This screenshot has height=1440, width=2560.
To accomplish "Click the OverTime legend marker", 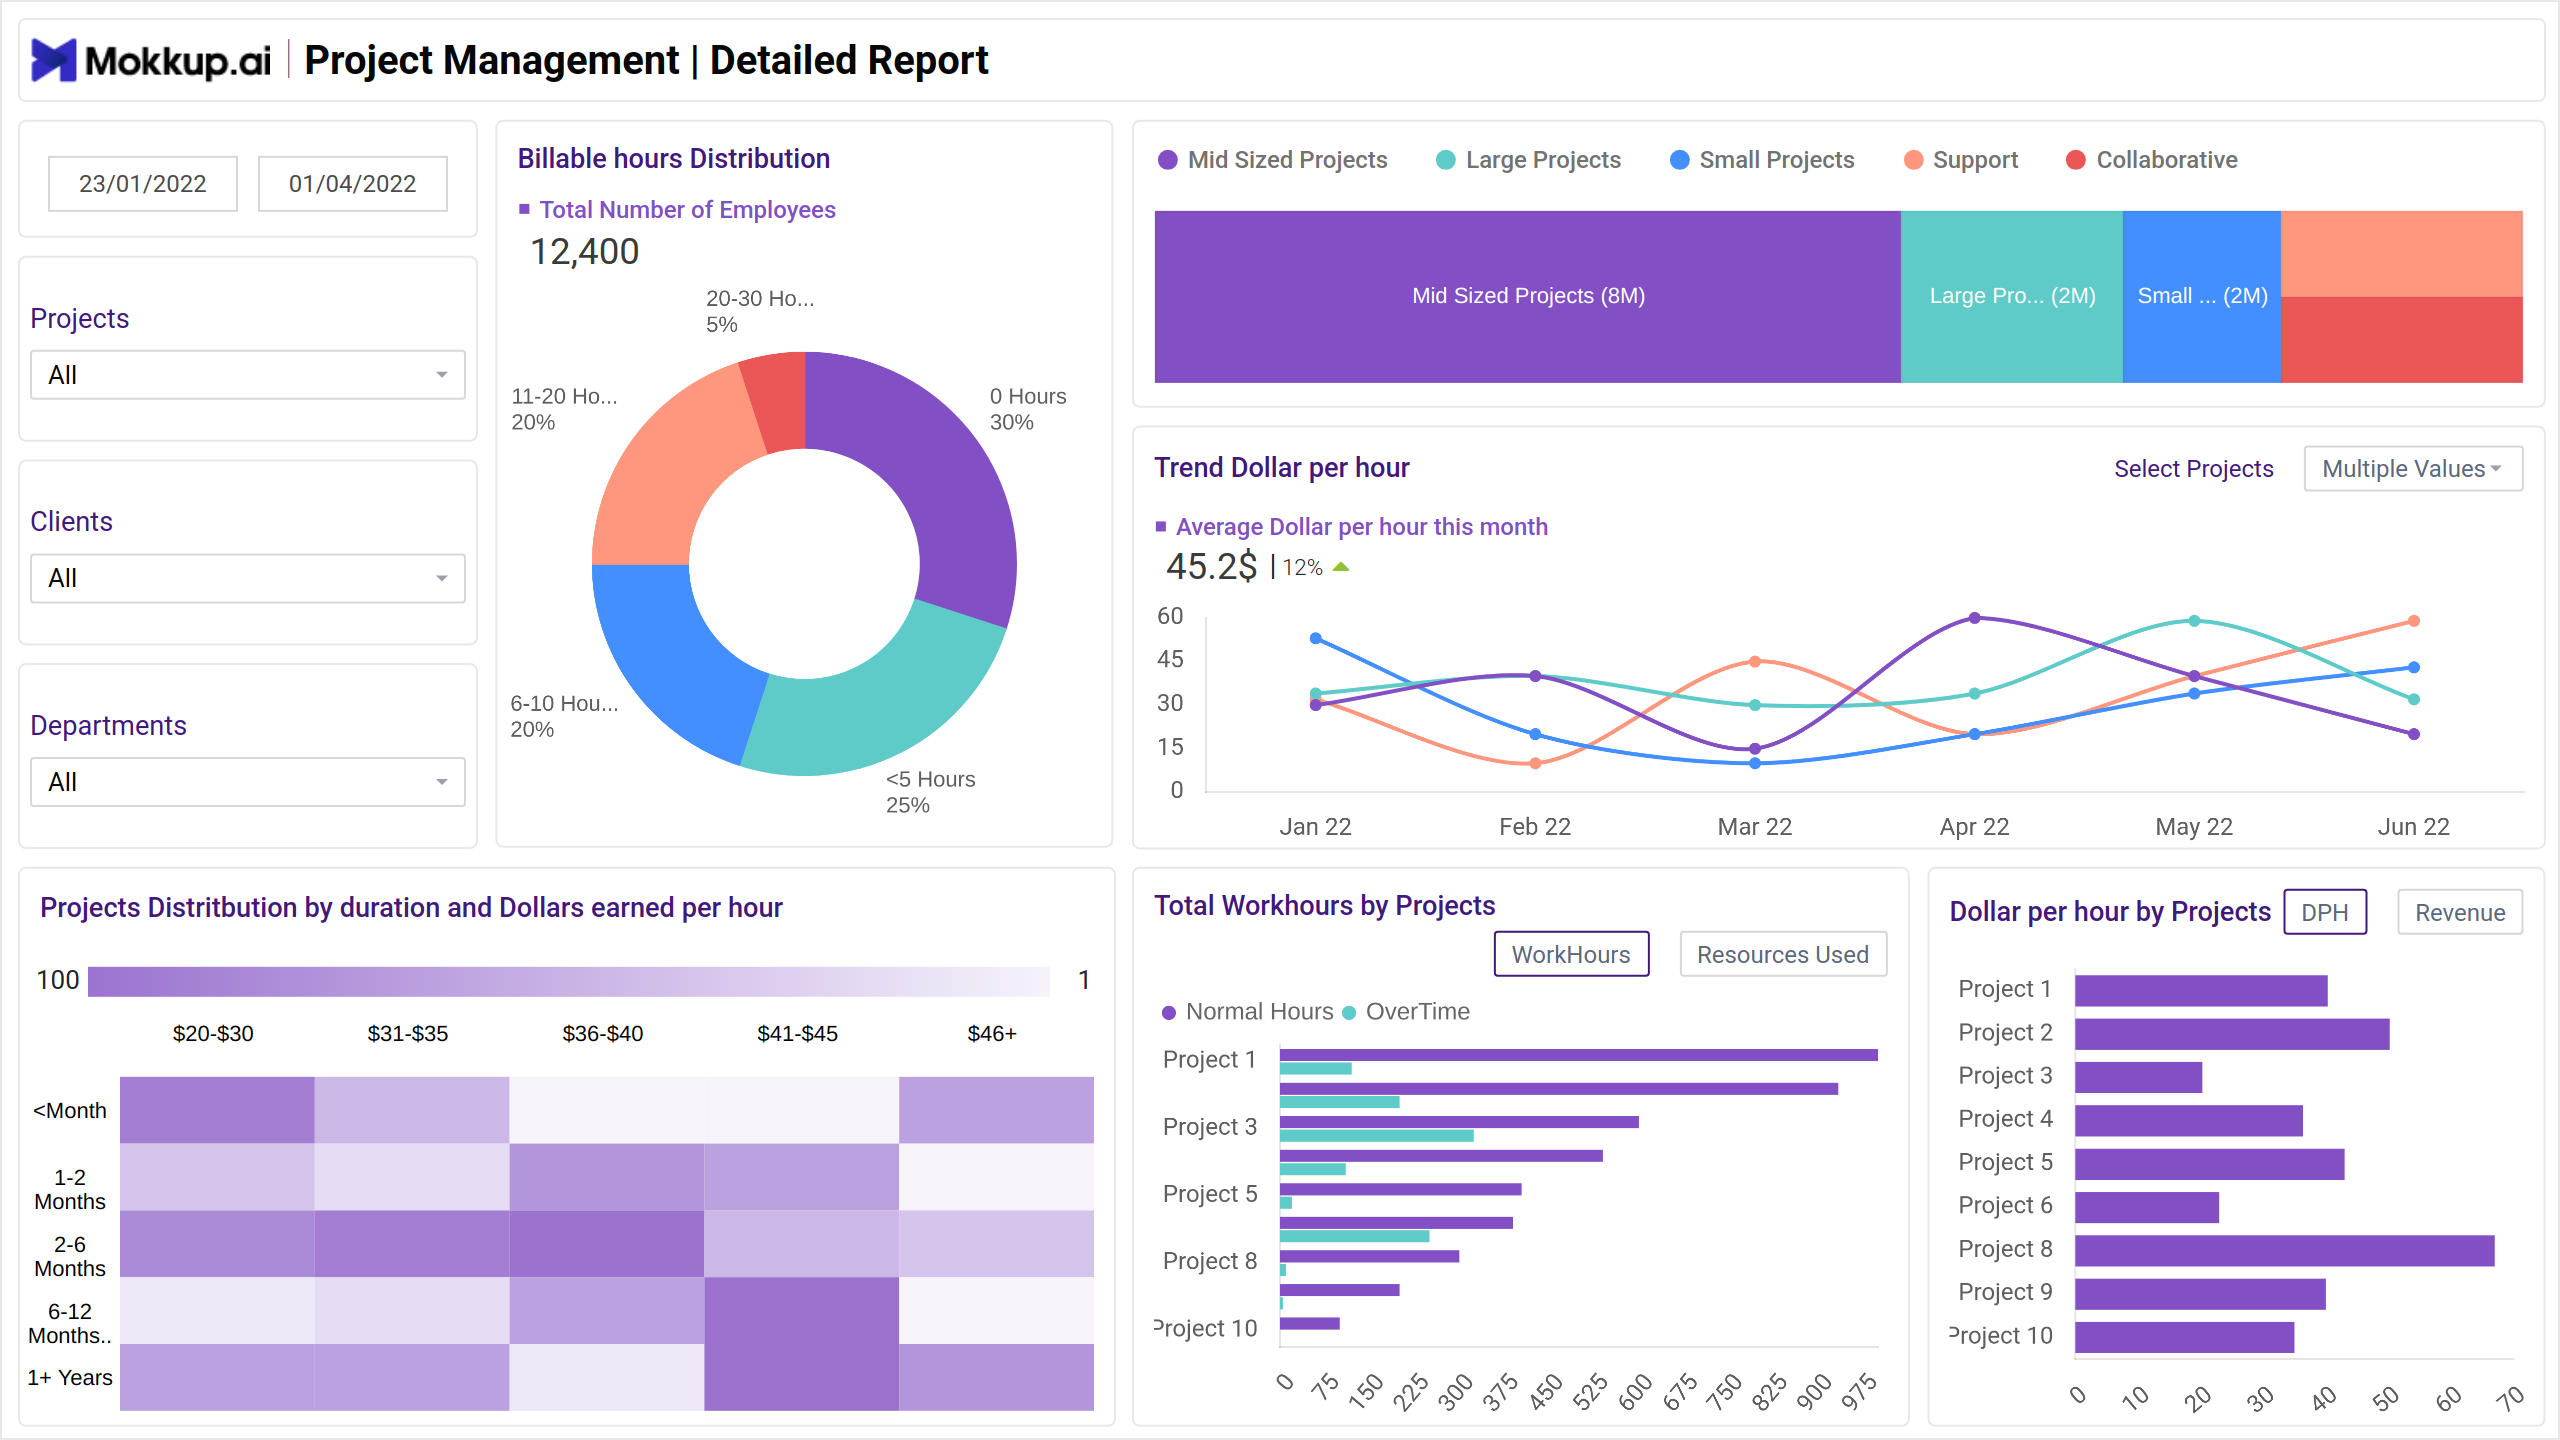I will (x=1349, y=1012).
